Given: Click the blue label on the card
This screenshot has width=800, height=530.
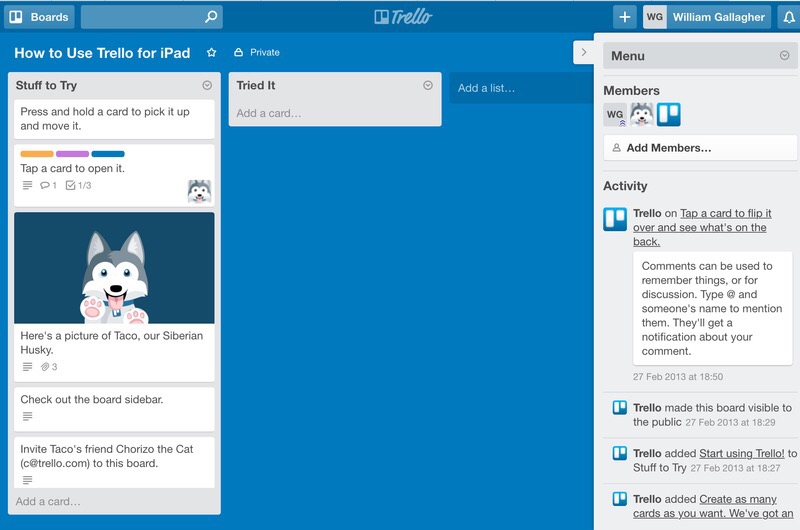Looking at the screenshot, I should tap(108, 154).
